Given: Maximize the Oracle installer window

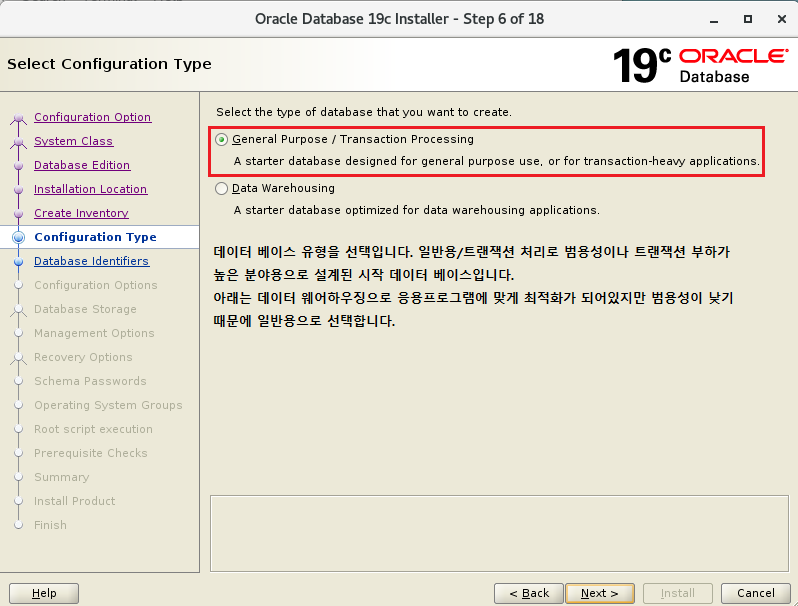Looking at the screenshot, I should 748,19.
